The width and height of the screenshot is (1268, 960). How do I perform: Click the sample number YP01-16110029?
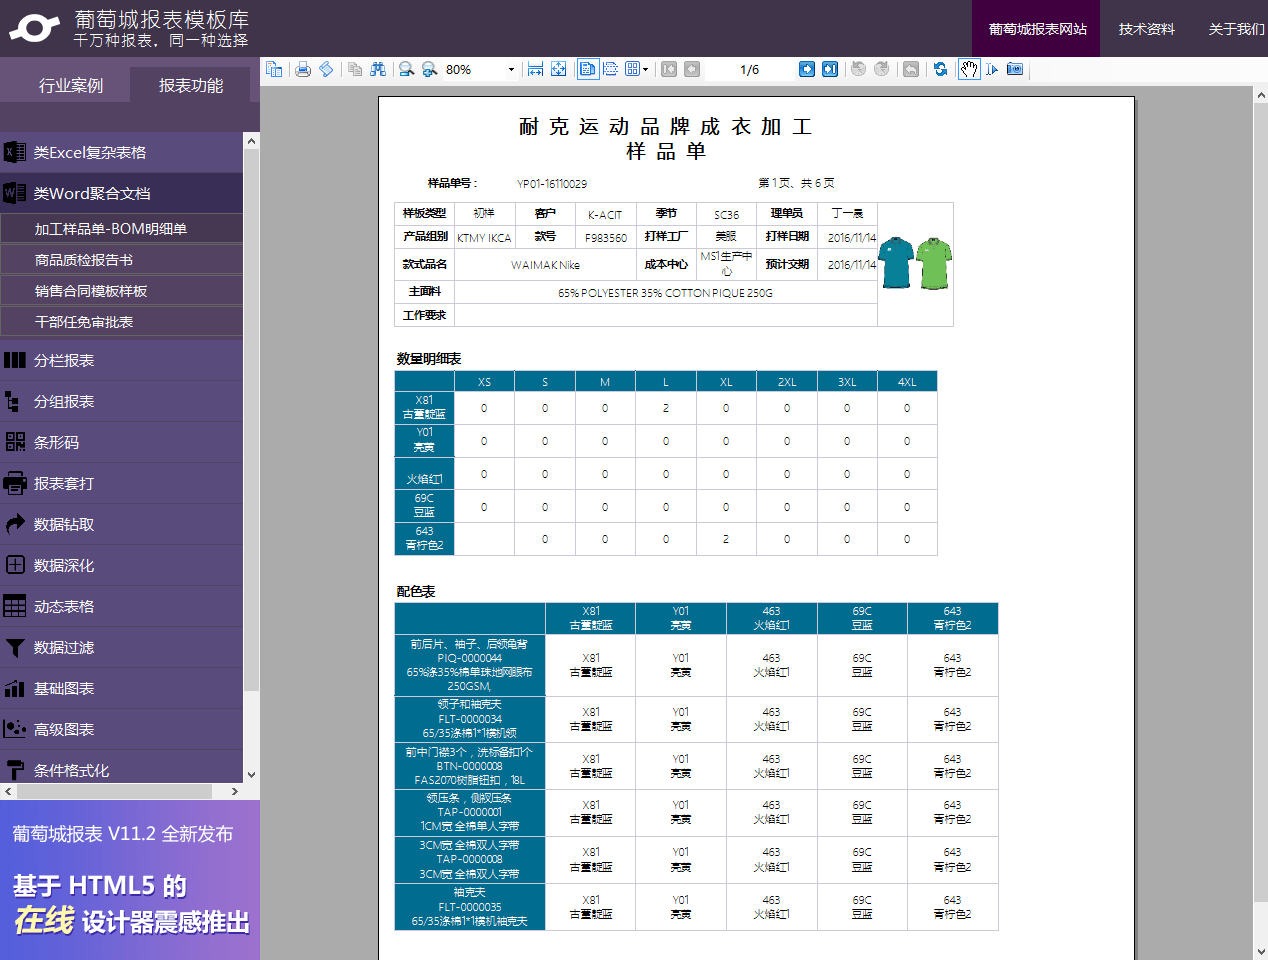pos(552,184)
